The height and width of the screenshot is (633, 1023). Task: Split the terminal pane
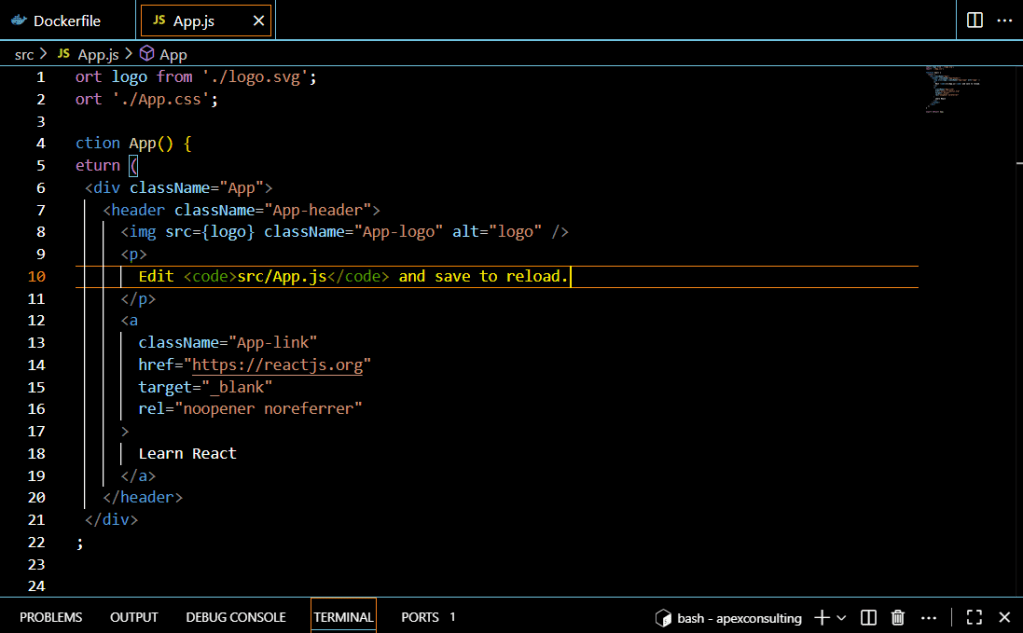coord(869,618)
